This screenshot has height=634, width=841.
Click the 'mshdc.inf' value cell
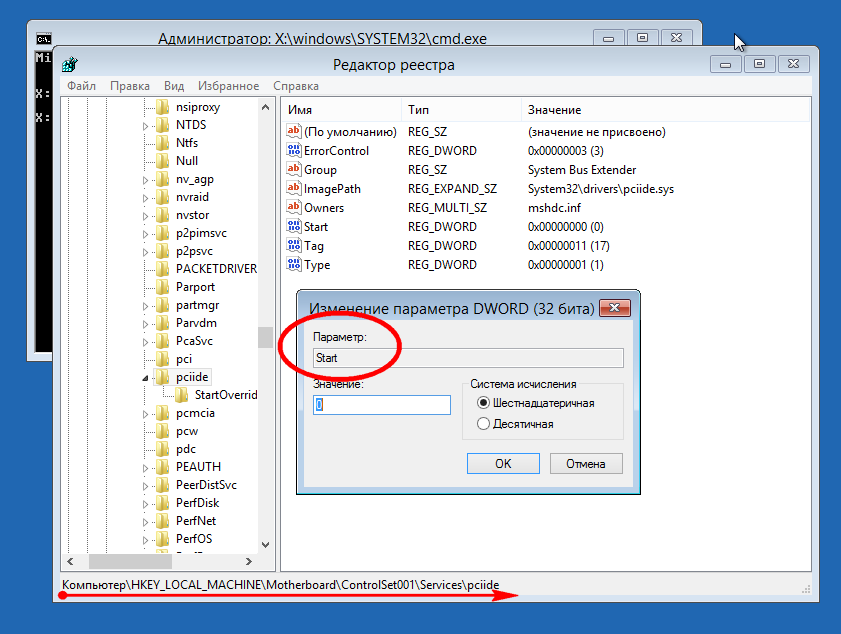(554, 208)
